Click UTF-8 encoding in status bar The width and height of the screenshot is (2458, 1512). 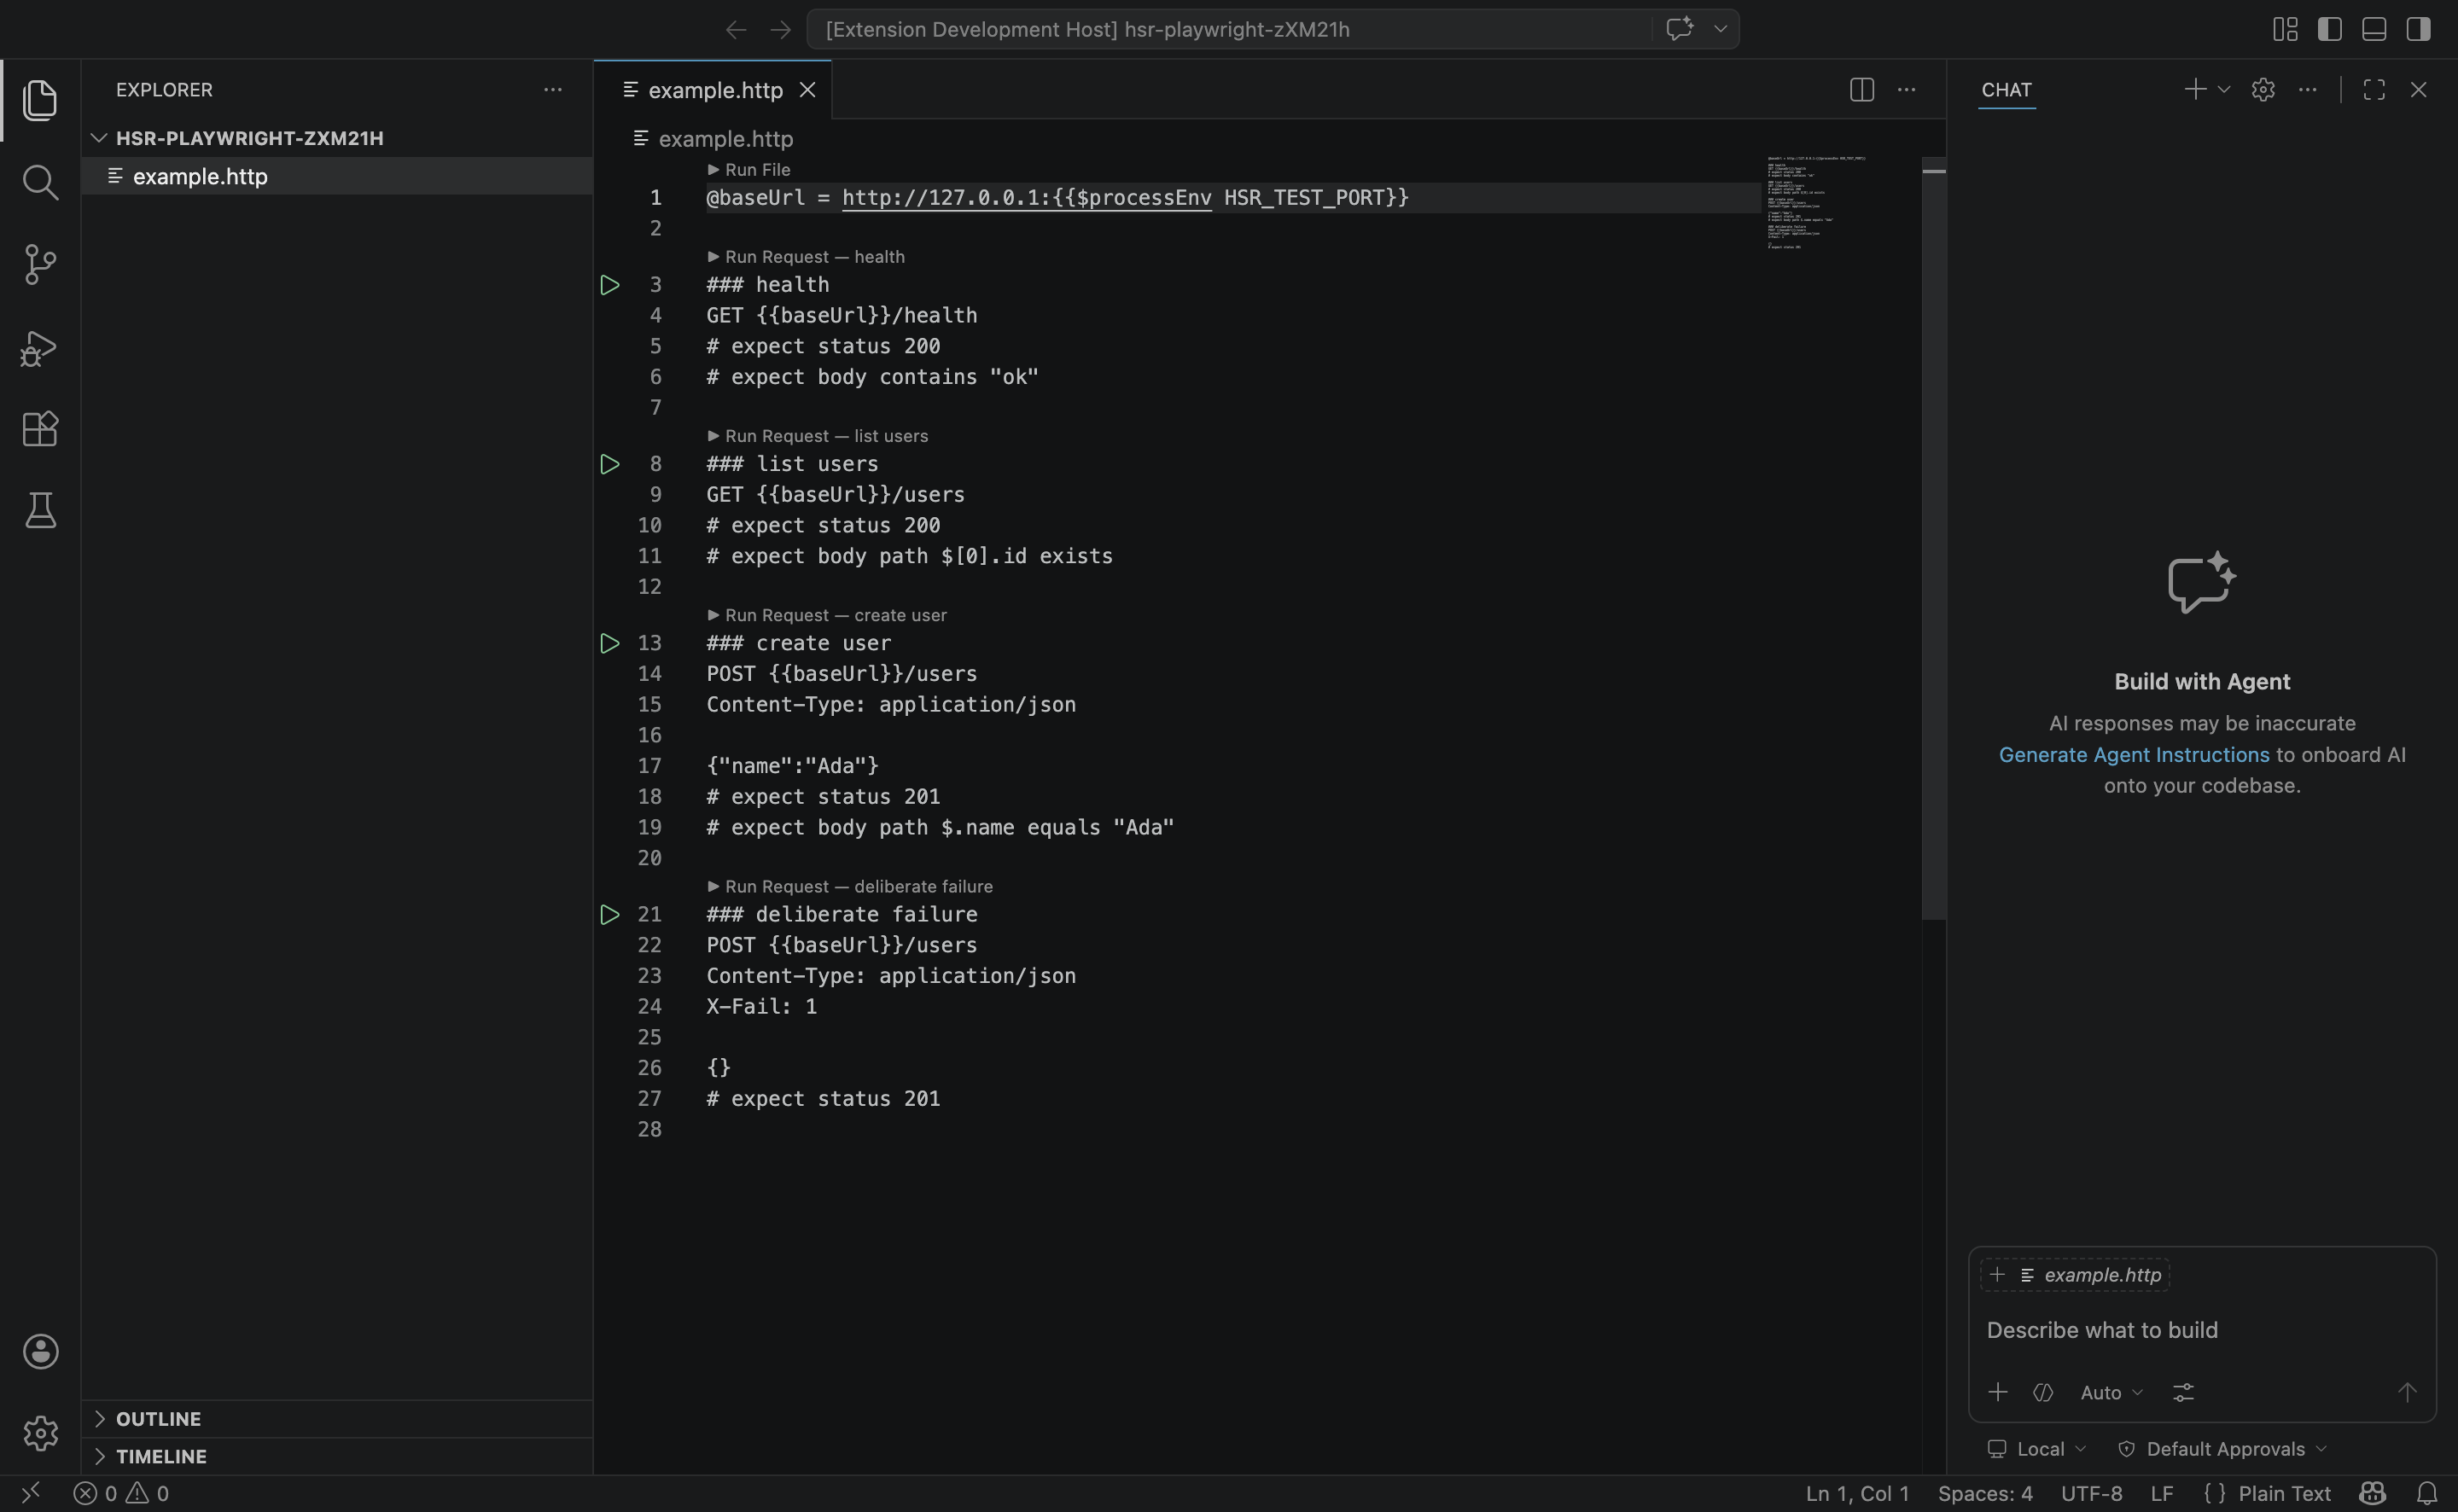tap(2091, 1493)
